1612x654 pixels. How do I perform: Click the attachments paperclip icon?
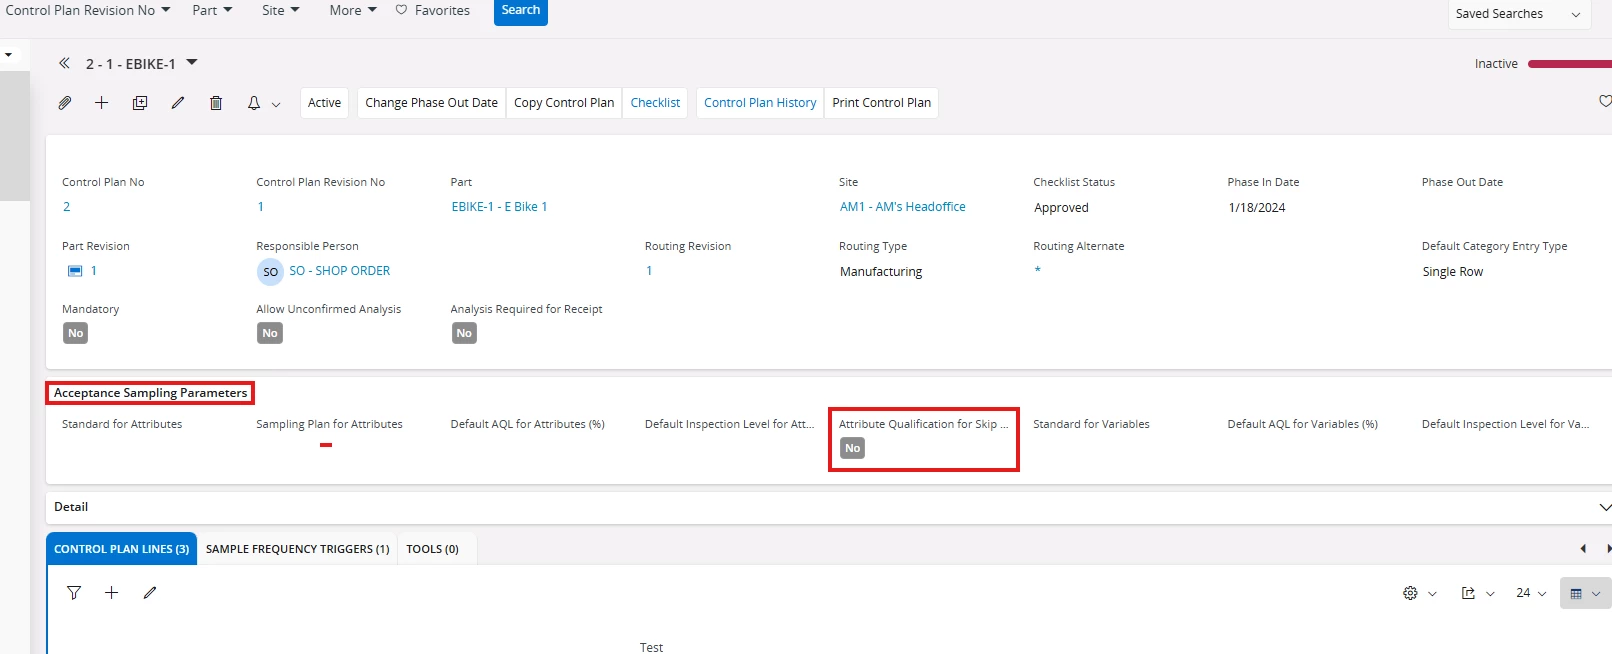click(65, 103)
